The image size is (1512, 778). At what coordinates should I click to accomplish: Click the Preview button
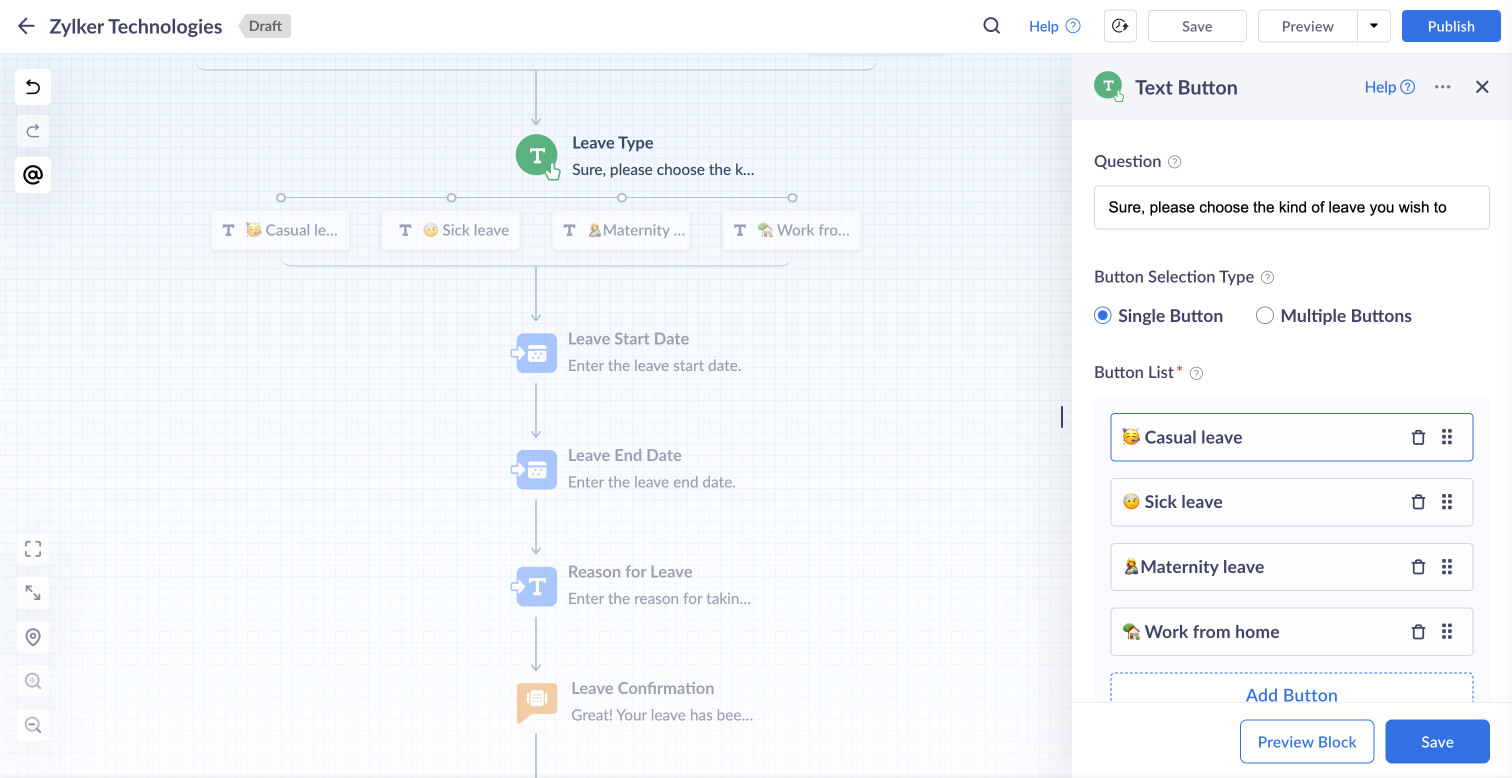tap(1308, 26)
